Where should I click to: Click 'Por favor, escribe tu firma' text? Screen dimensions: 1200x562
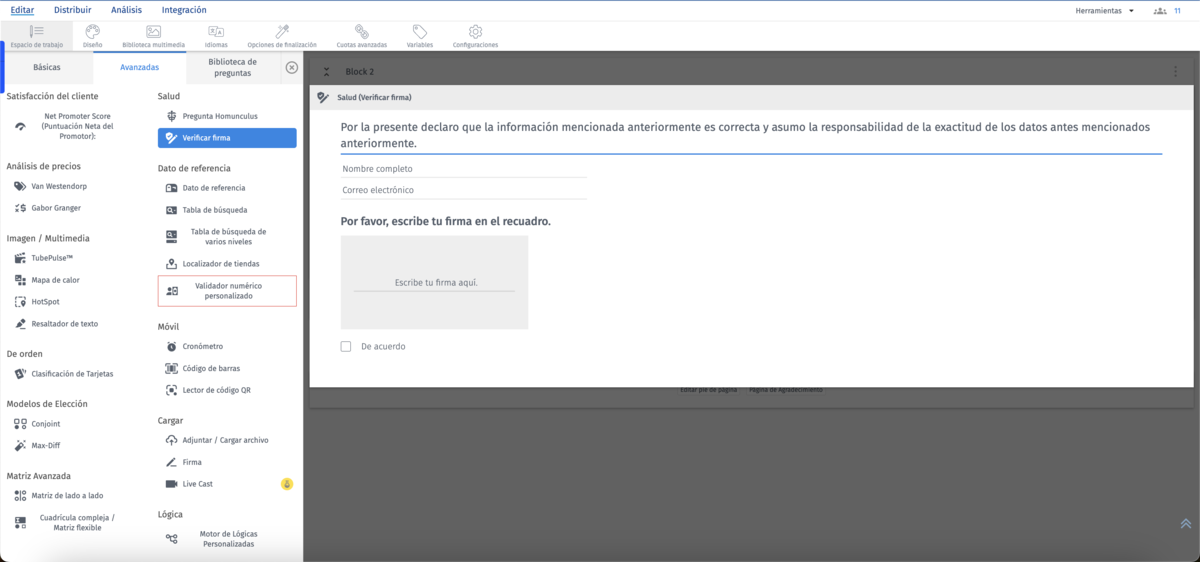point(445,220)
